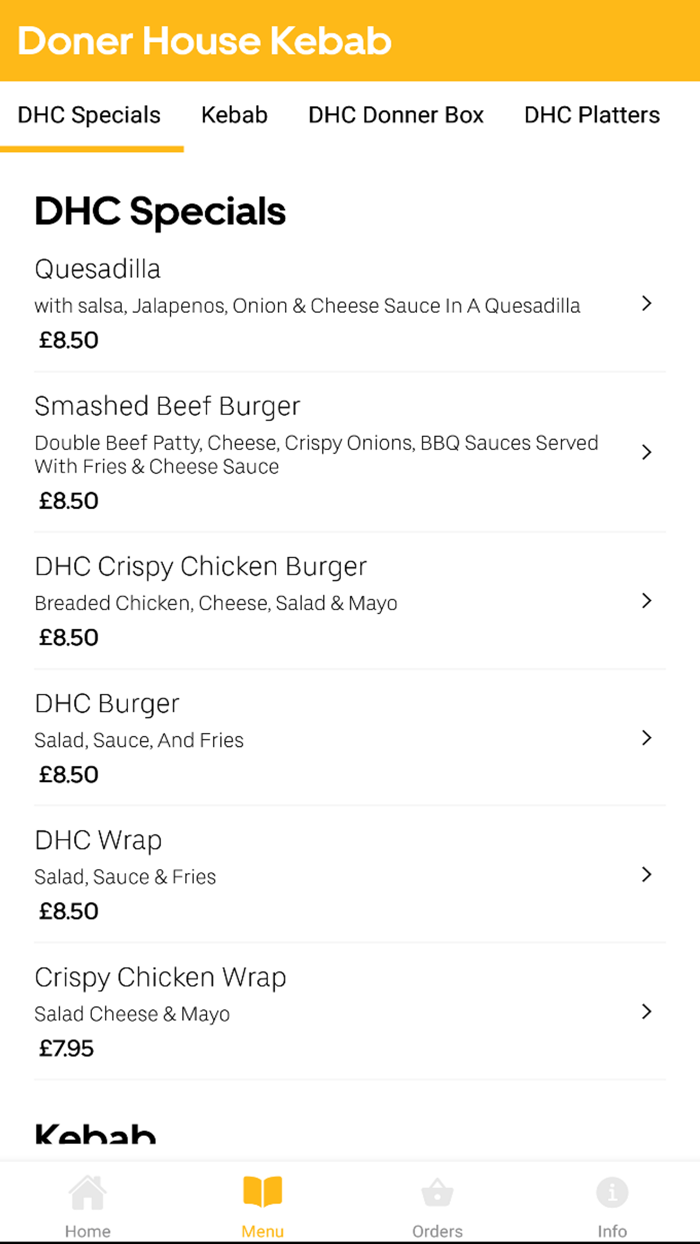Viewport: 700px width, 1244px height.
Task: Tap the Doner House Kebab header
Action: click(204, 42)
